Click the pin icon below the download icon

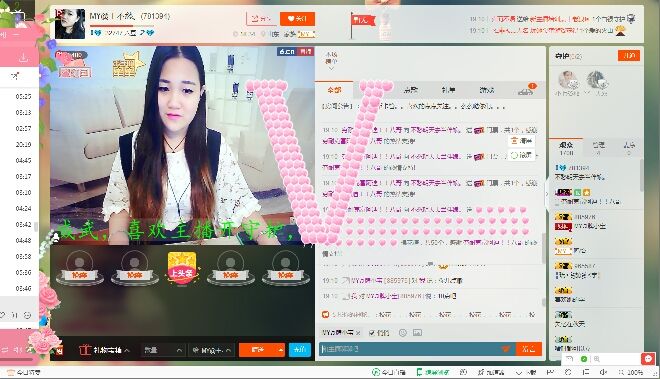pyautogui.click(x=15, y=76)
